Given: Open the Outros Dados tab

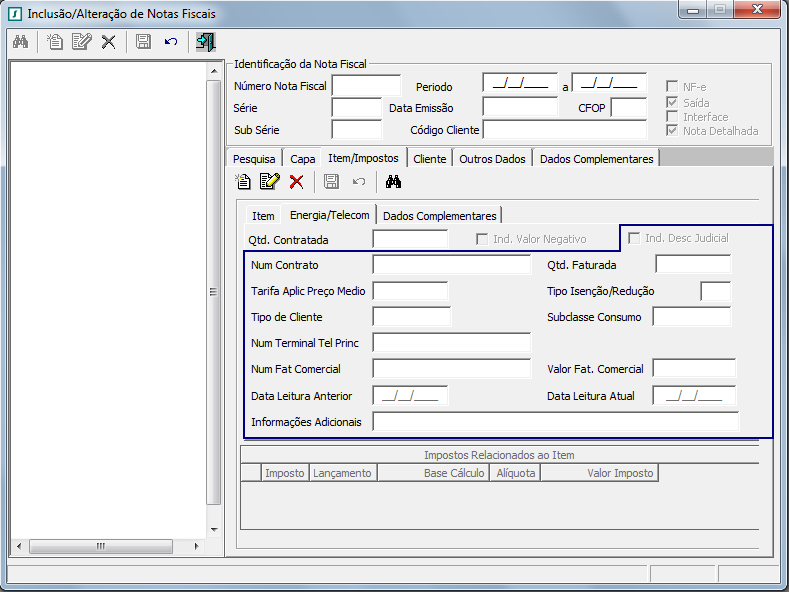Looking at the screenshot, I should 492,159.
